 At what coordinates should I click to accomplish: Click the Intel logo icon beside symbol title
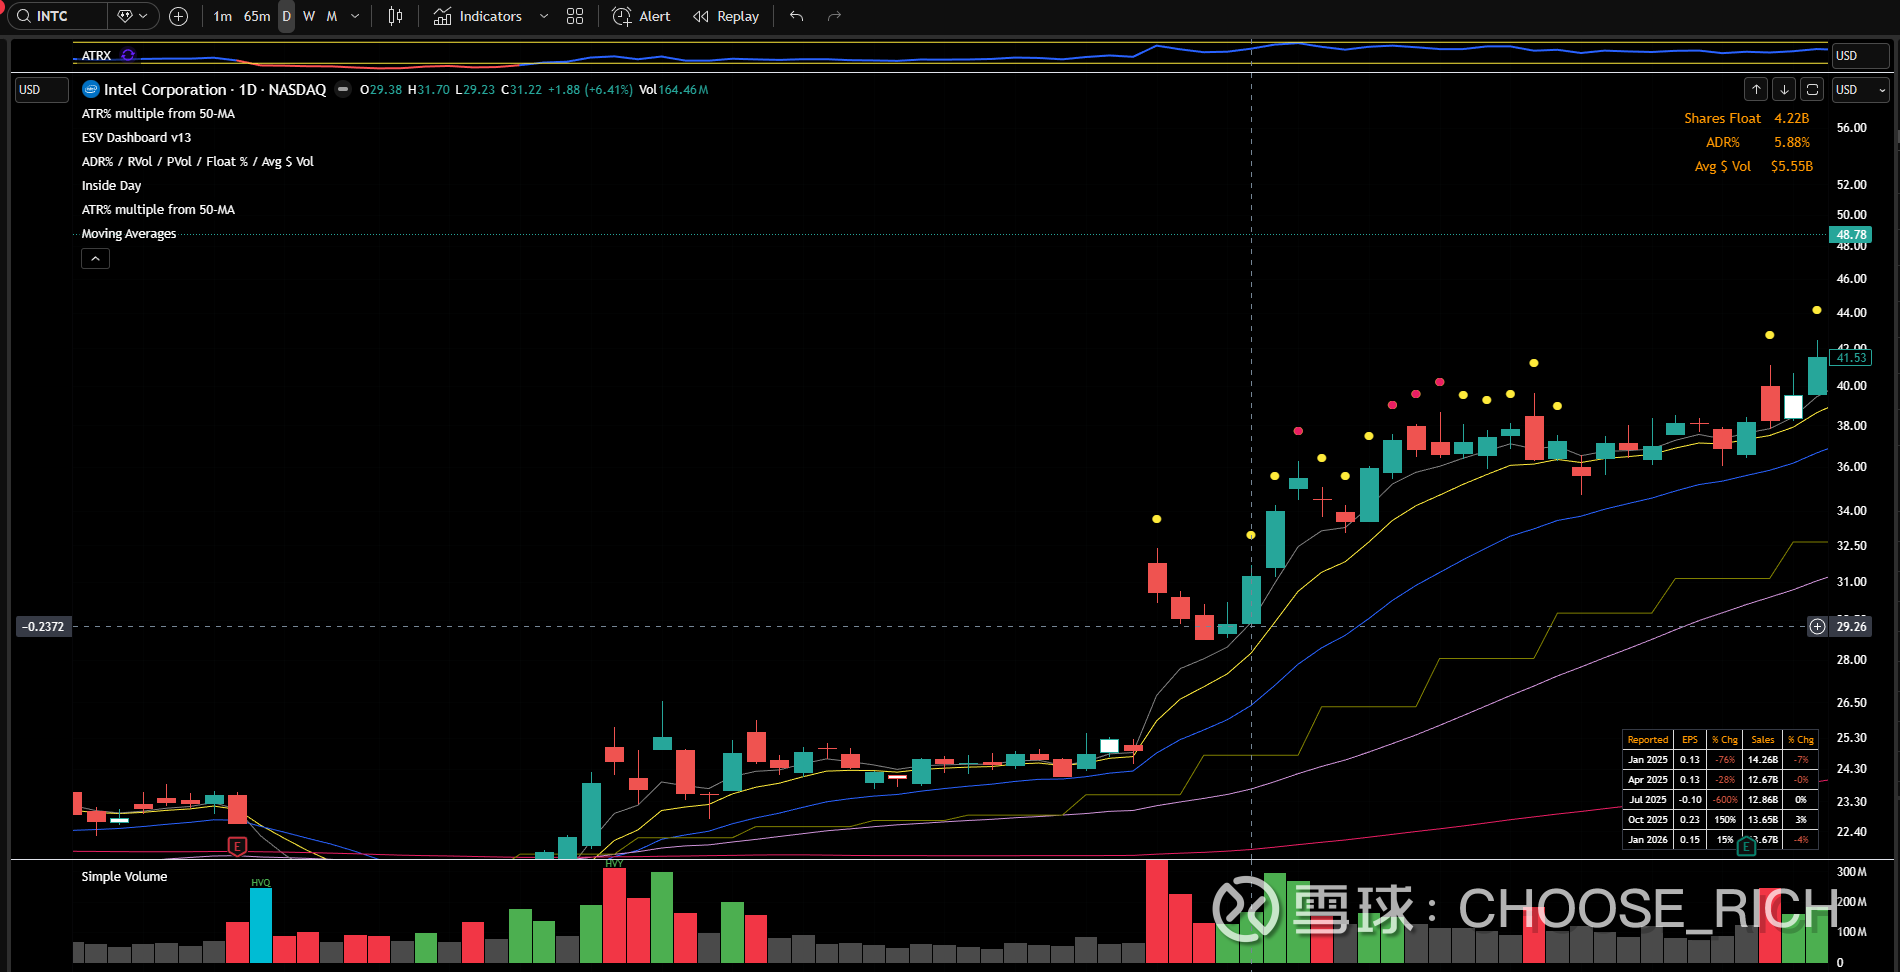tap(91, 89)
